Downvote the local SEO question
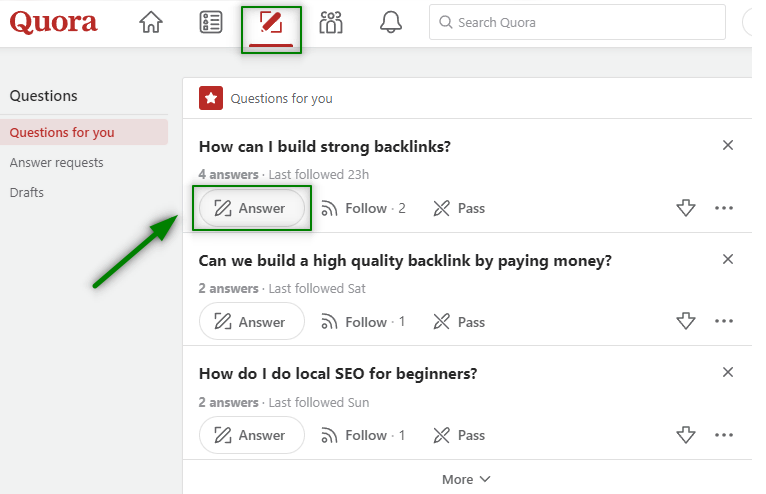 coord(685,435)
